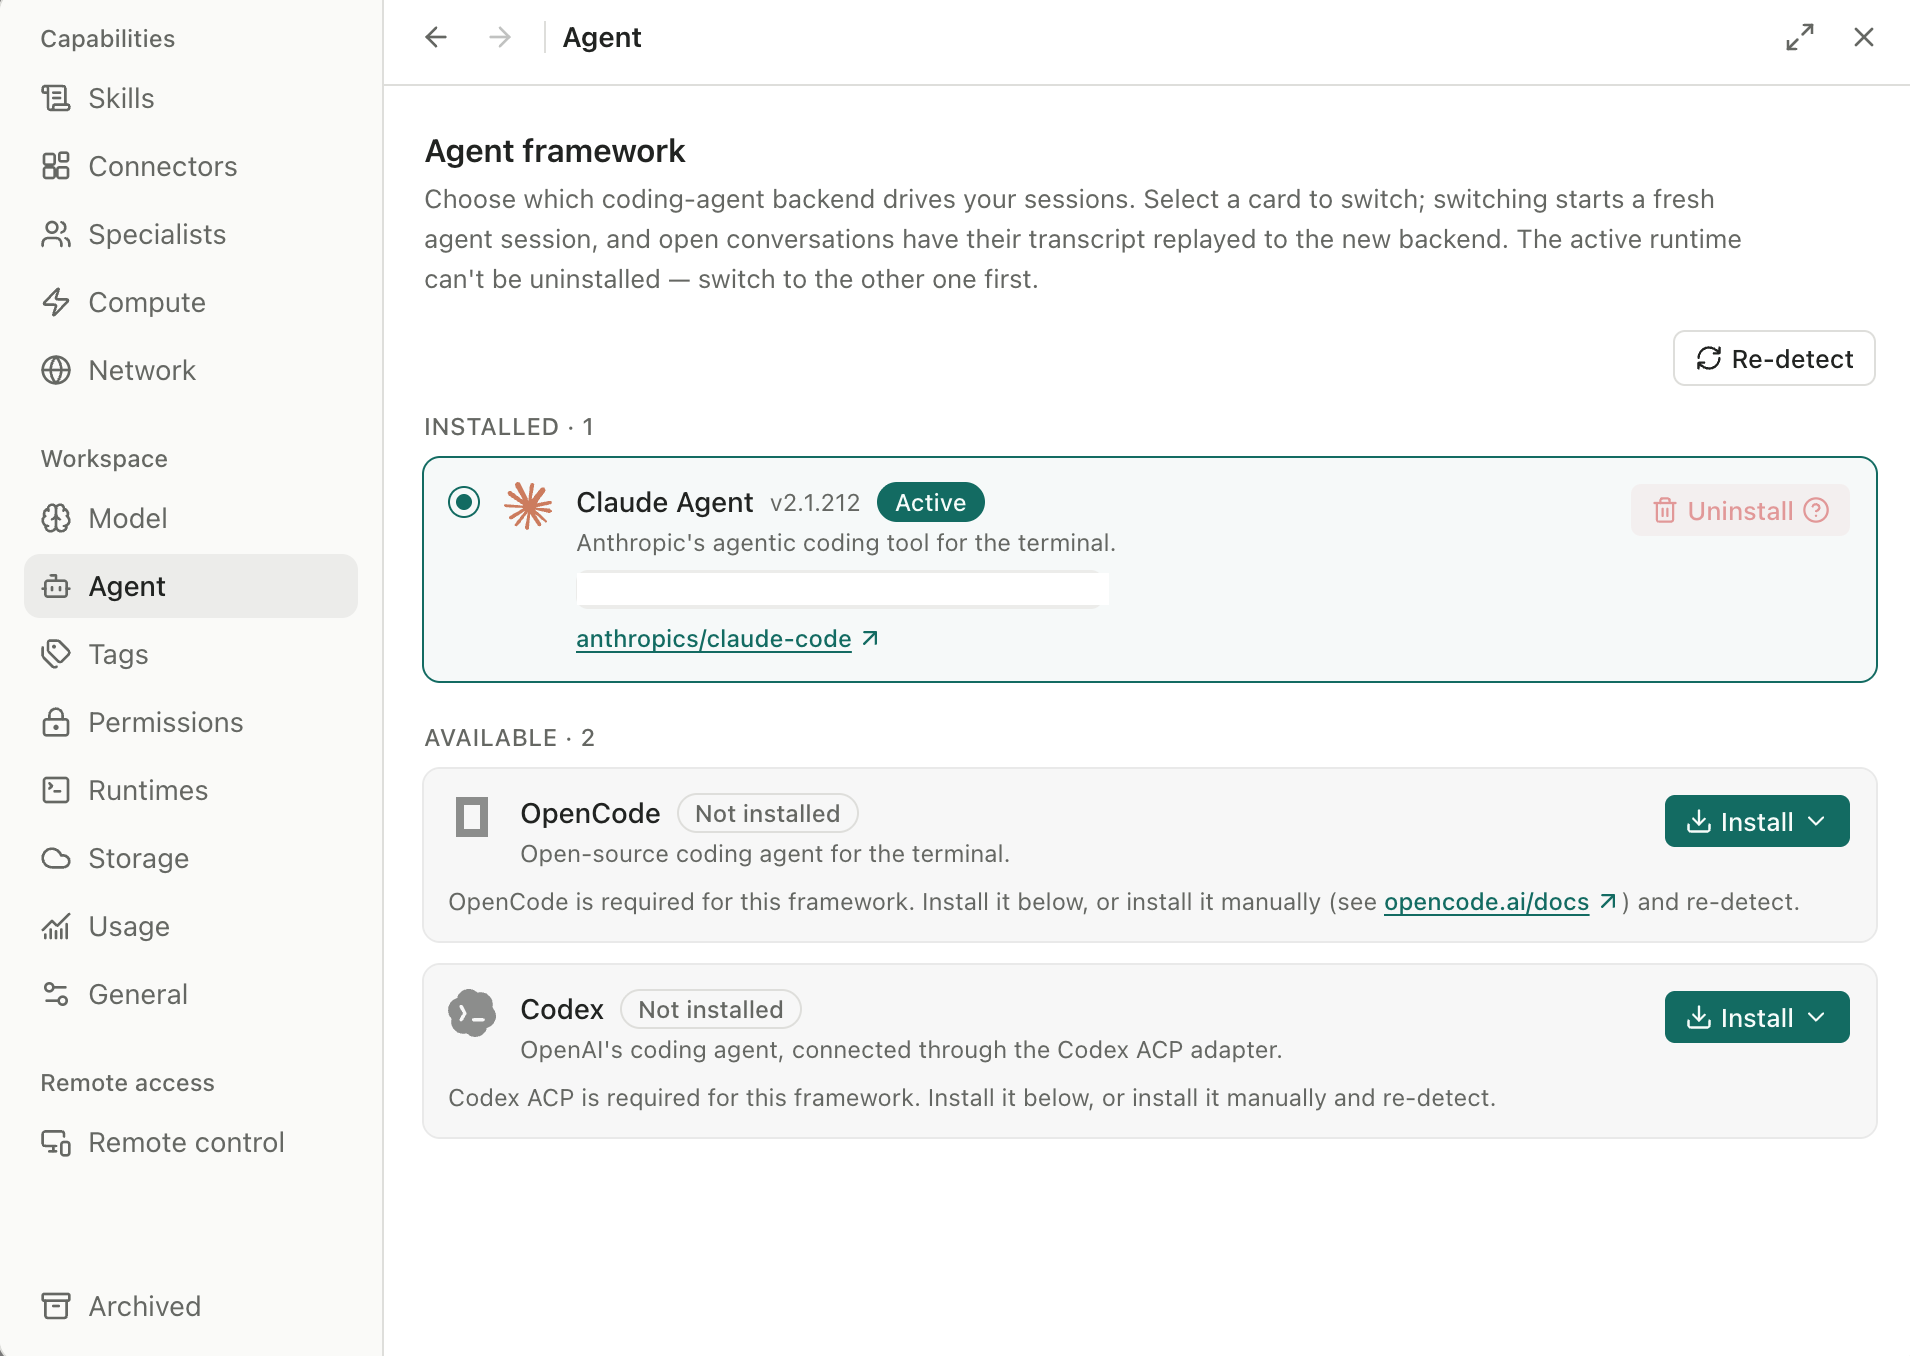Open the Usage settings label

click(x=129, y=926)
